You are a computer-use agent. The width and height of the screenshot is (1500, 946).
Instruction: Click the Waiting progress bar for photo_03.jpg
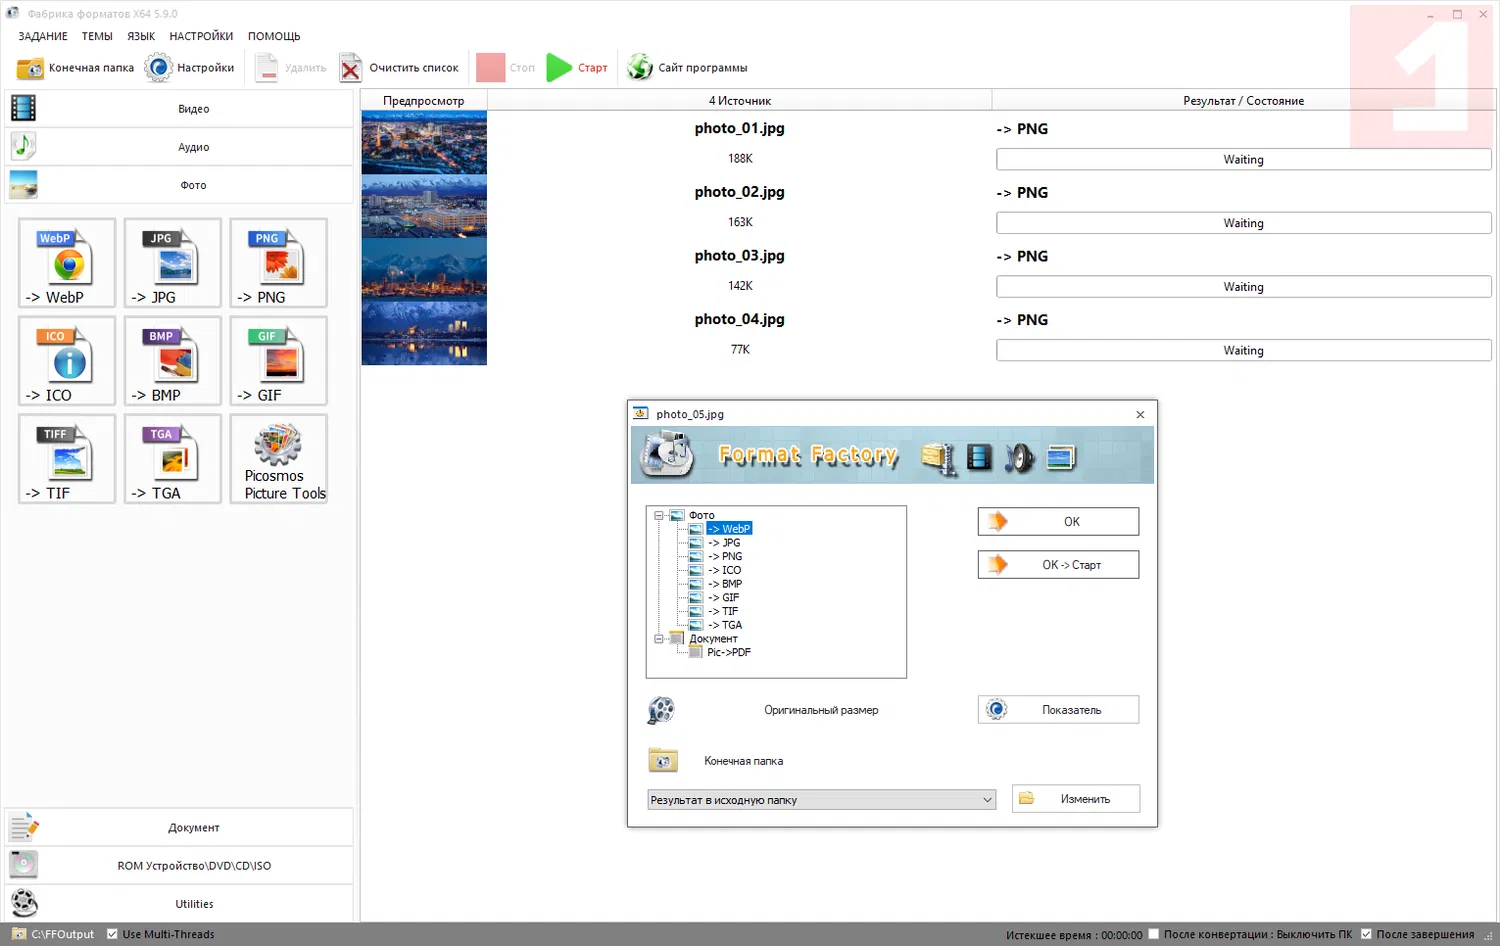pos(1244,287)
